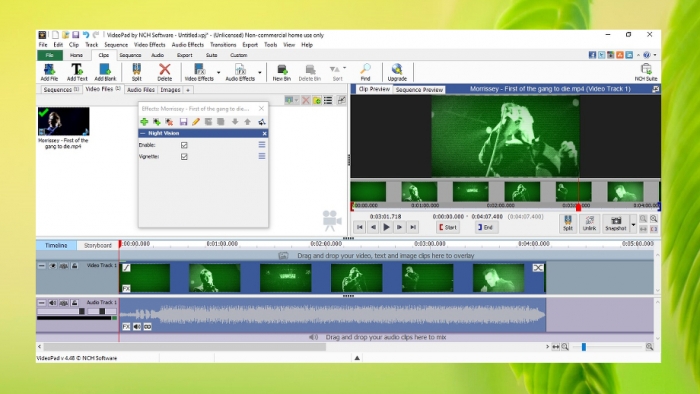Image resolution: width=700 pixels, height=394 pixels.
Task: Switch to the Sequence Preview tab
Action: [x=419, y=90]
